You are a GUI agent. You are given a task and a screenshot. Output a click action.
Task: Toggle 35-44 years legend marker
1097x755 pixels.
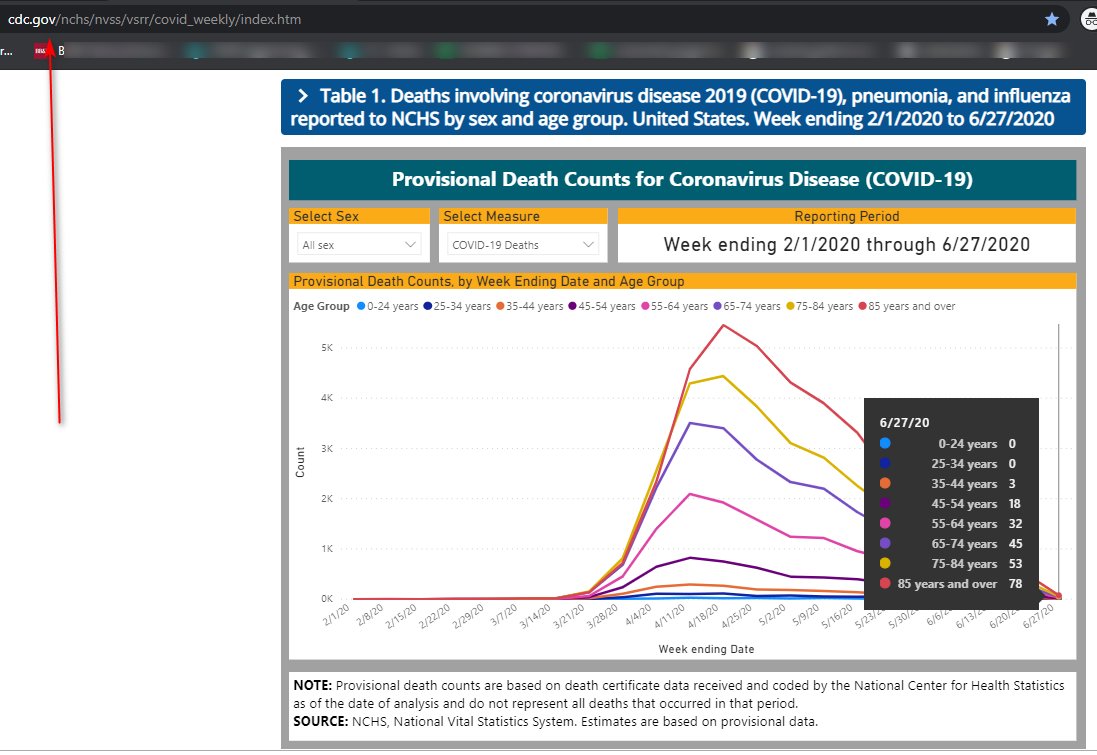(500, 306)
